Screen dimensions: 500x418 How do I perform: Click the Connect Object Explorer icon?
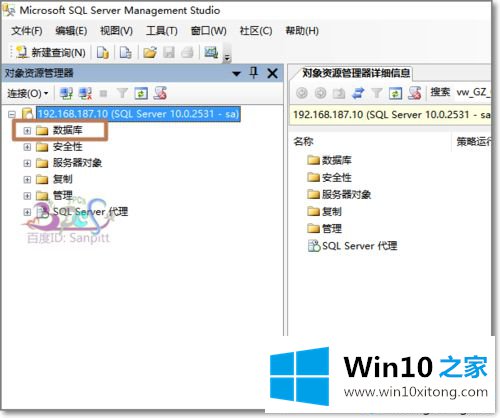66,94
